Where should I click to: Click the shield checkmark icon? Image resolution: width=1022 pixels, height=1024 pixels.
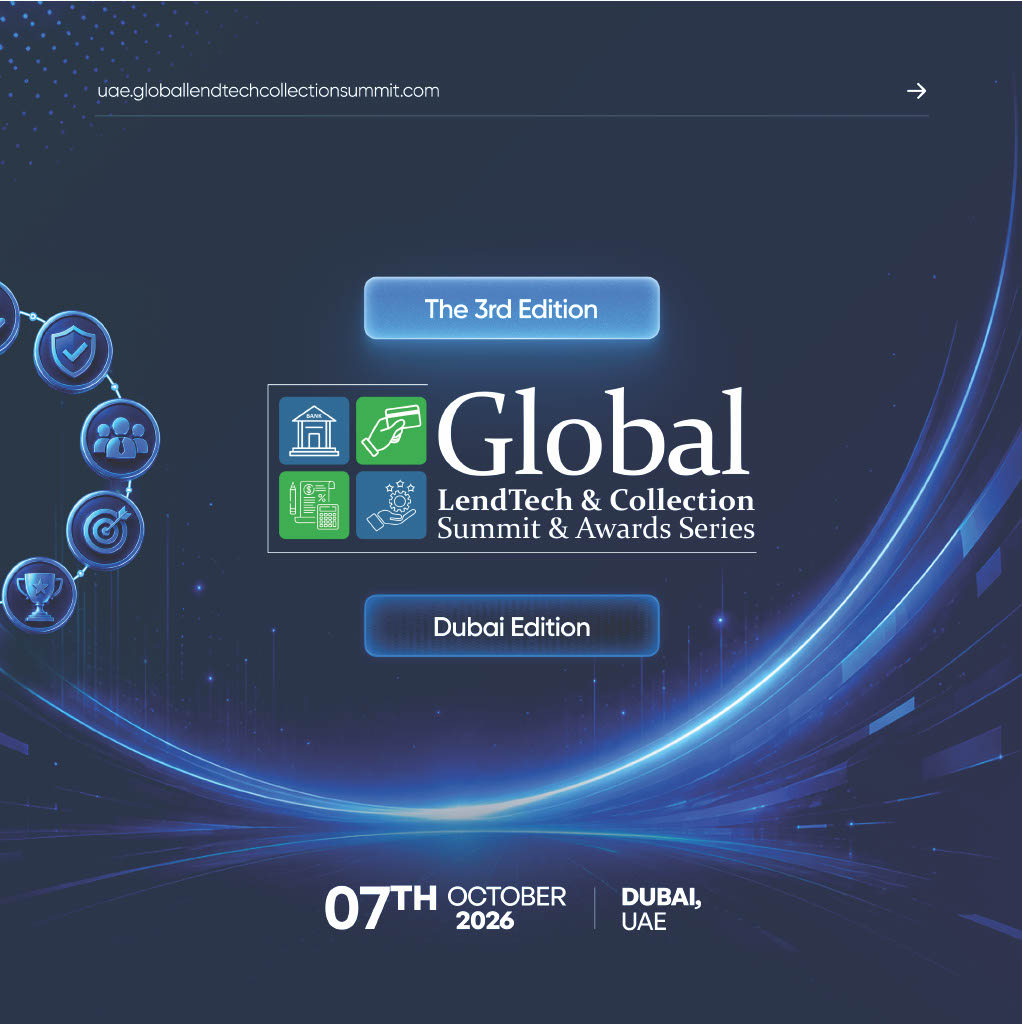73,352
